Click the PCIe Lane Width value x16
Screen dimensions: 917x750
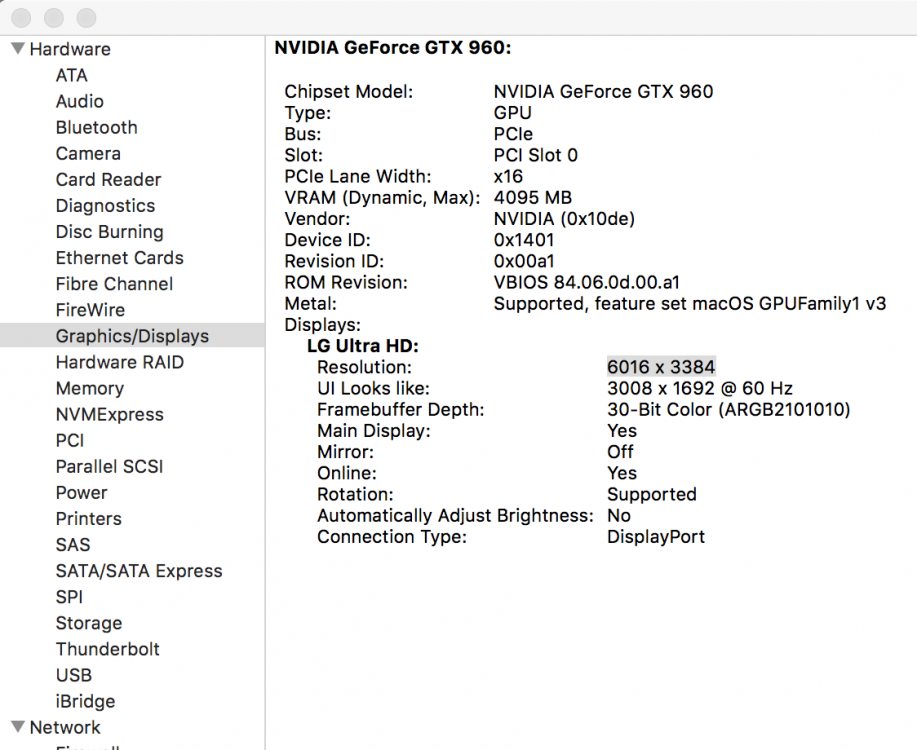click(508, 176)
